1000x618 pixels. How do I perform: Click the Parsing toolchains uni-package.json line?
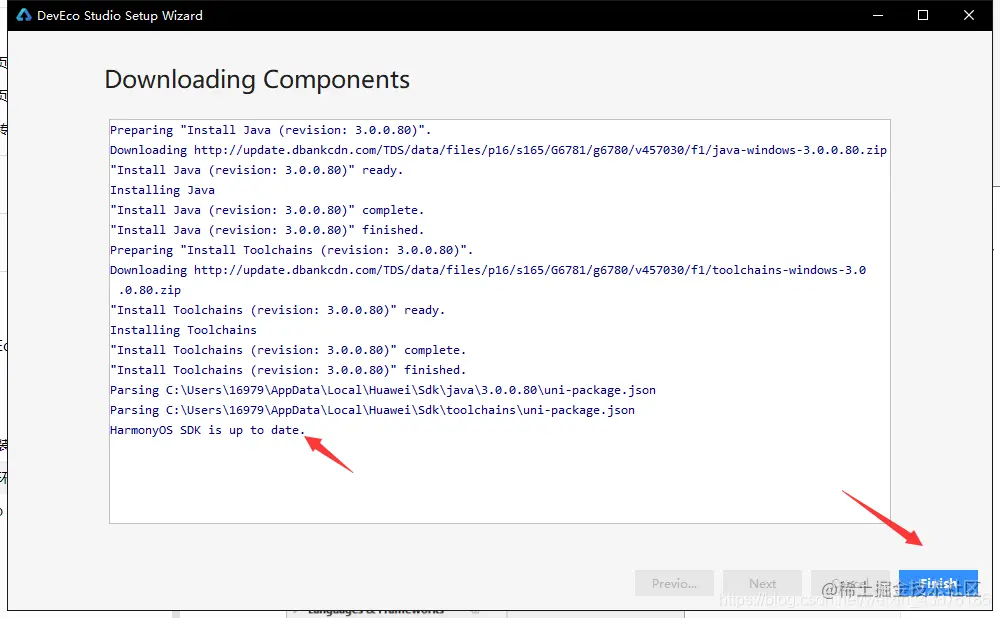[x=372, y=410]
